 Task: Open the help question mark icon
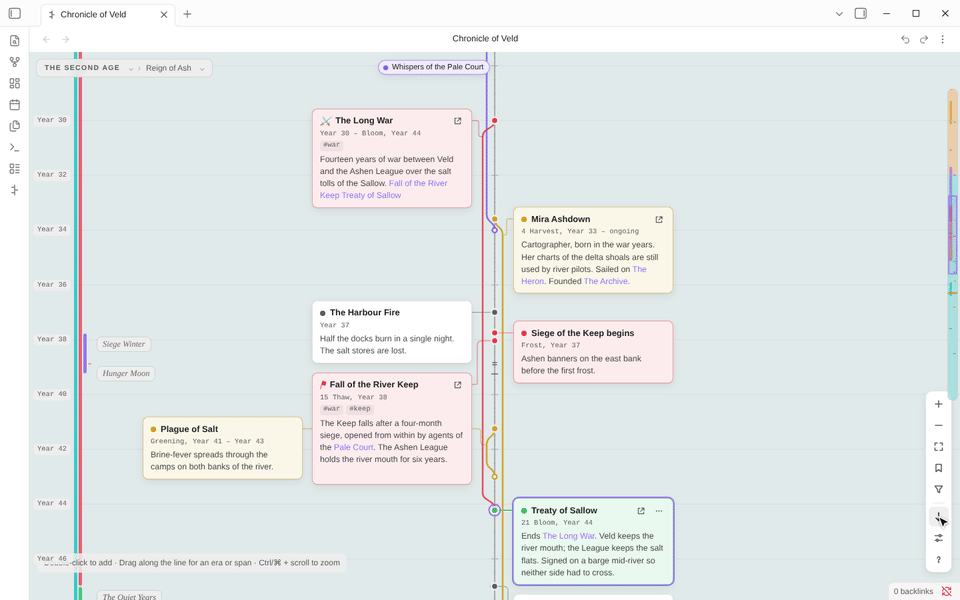[939, 560]
